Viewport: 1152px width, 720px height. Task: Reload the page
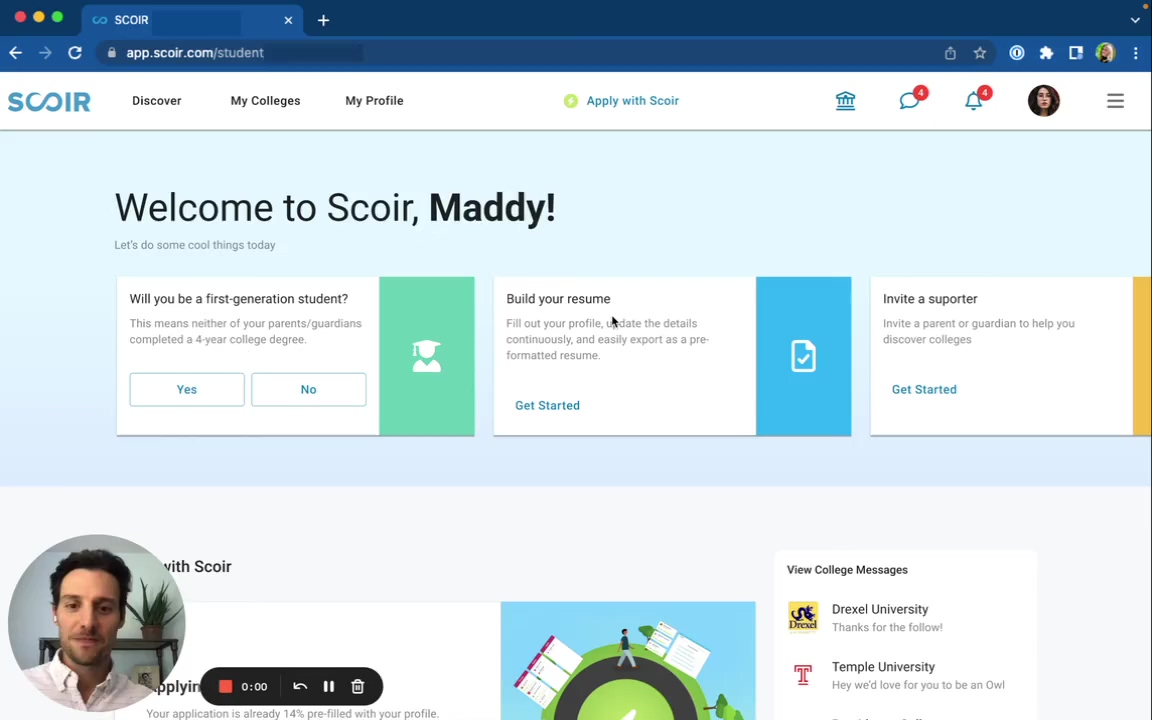(x=75, y=53)
